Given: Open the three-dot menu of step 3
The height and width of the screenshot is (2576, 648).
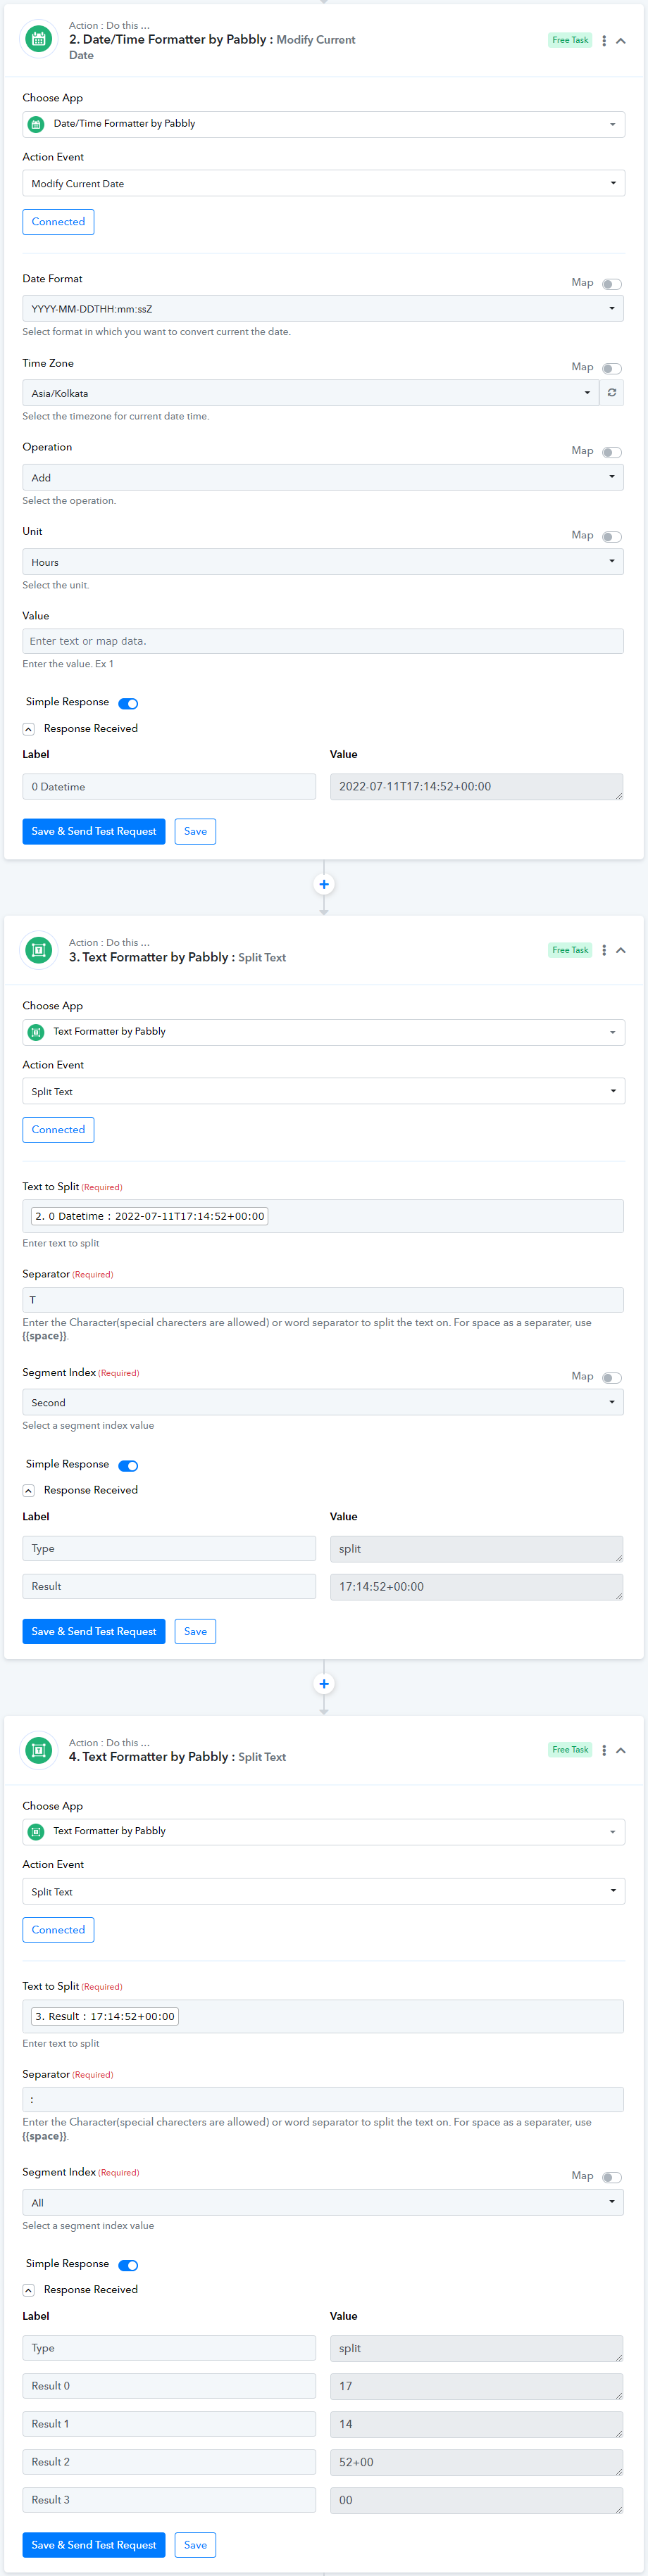Looking at the screenshot, I should pos(604,950).
